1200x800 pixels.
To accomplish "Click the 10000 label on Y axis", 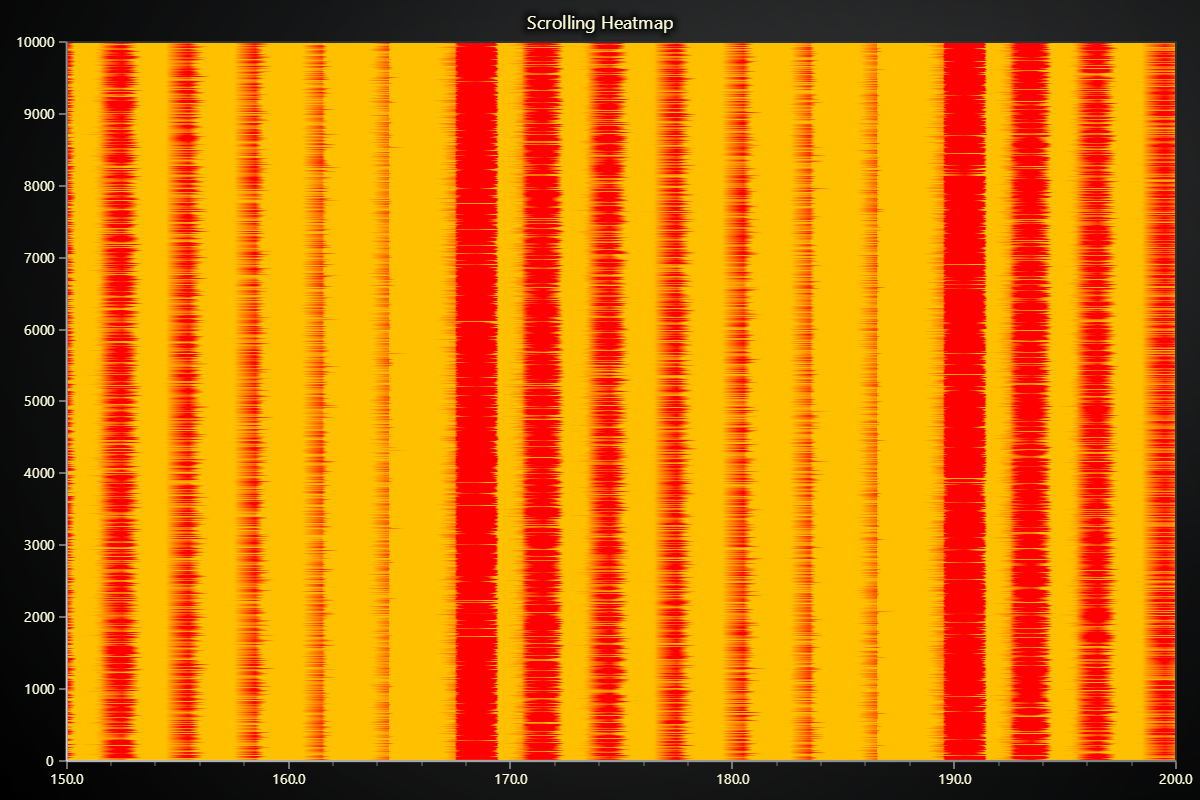I will tap(35, 42).
